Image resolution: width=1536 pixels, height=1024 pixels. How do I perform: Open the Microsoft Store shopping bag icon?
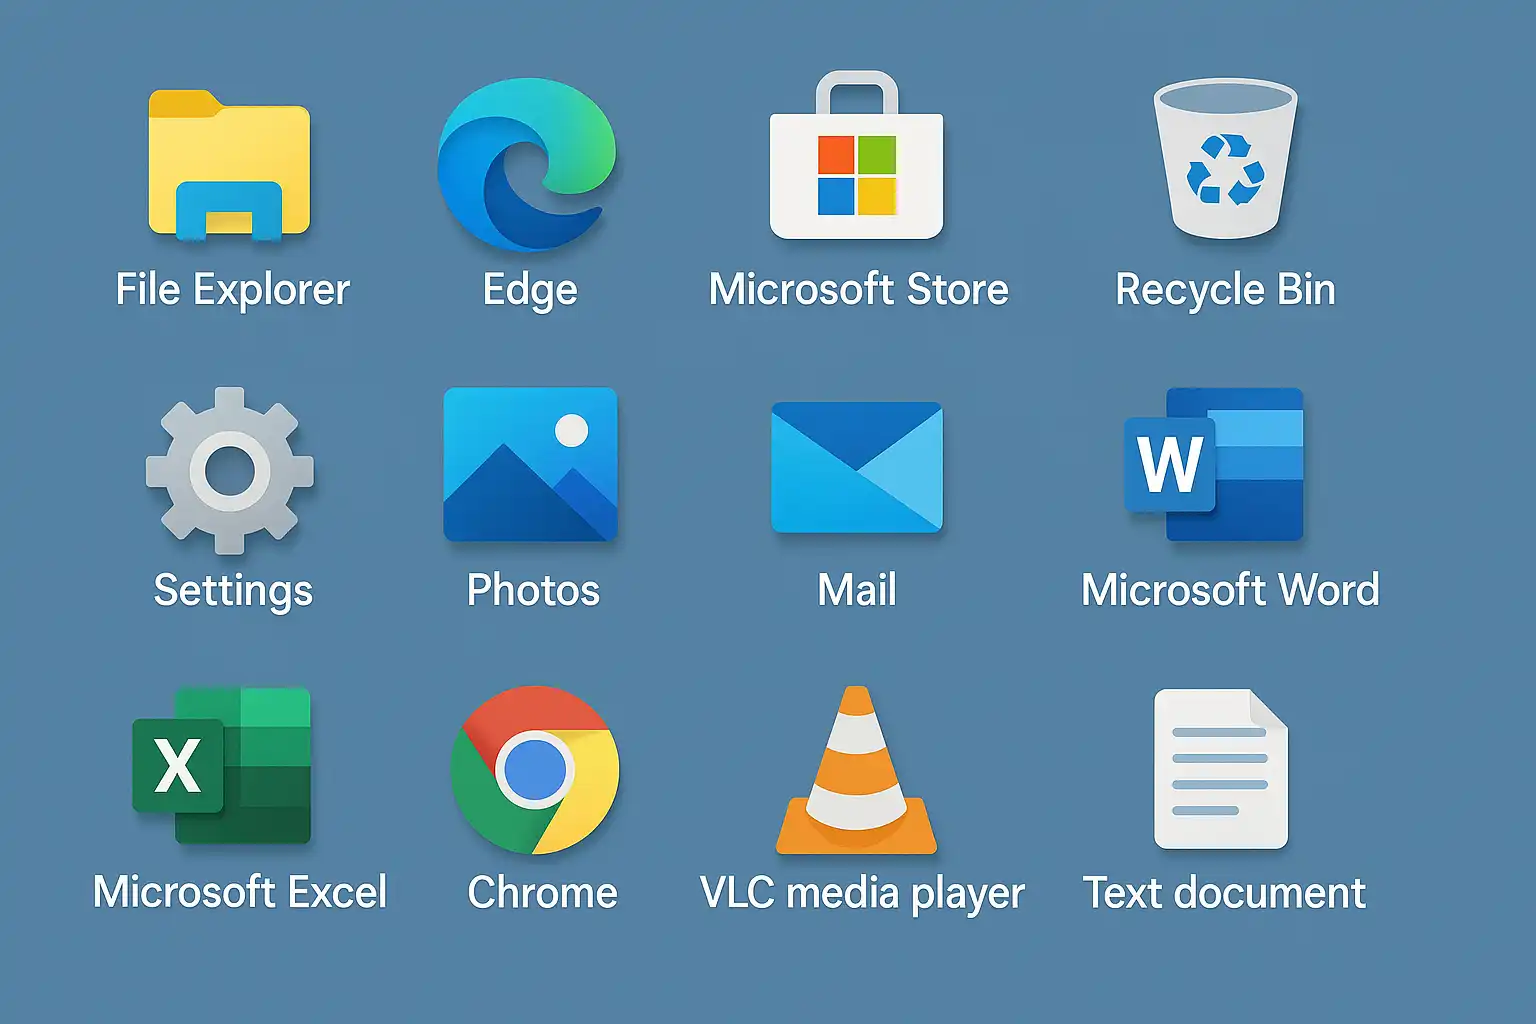856,155
